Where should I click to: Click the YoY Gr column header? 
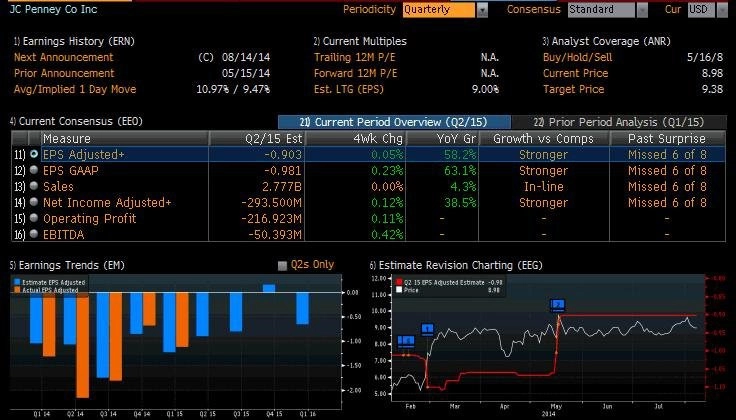click(442, 138)
